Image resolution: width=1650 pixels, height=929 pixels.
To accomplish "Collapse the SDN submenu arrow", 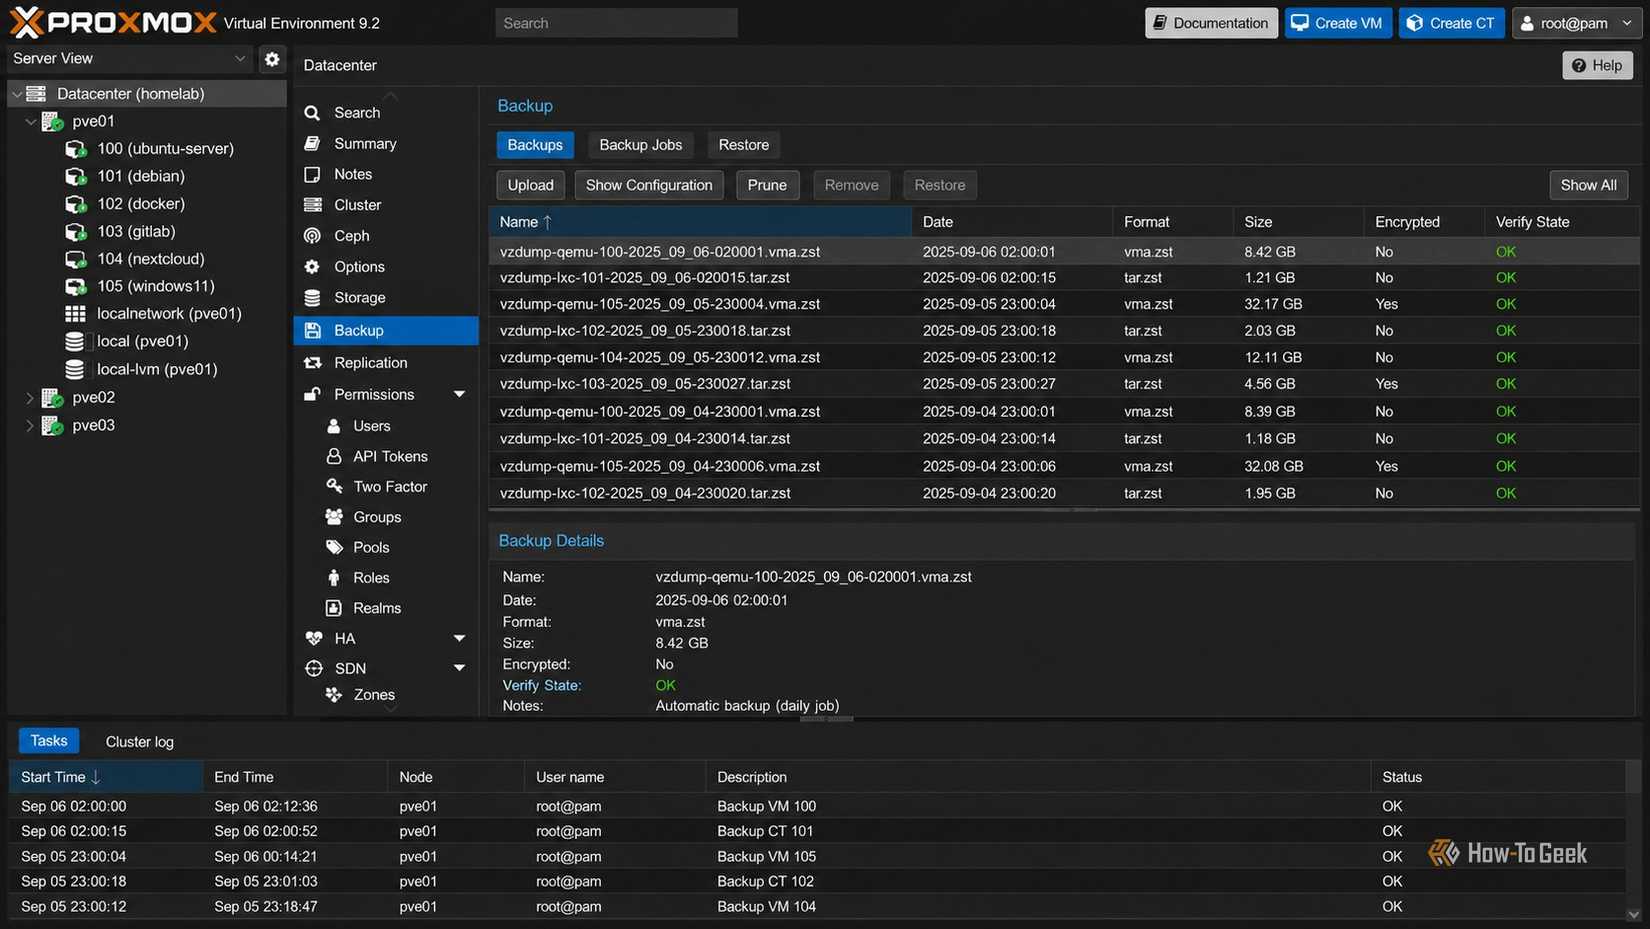I will pos(459,668).
